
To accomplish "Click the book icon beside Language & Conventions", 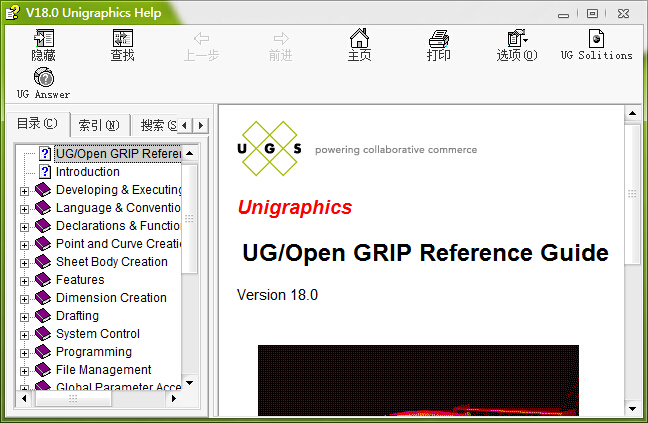I will pos(43,207).
